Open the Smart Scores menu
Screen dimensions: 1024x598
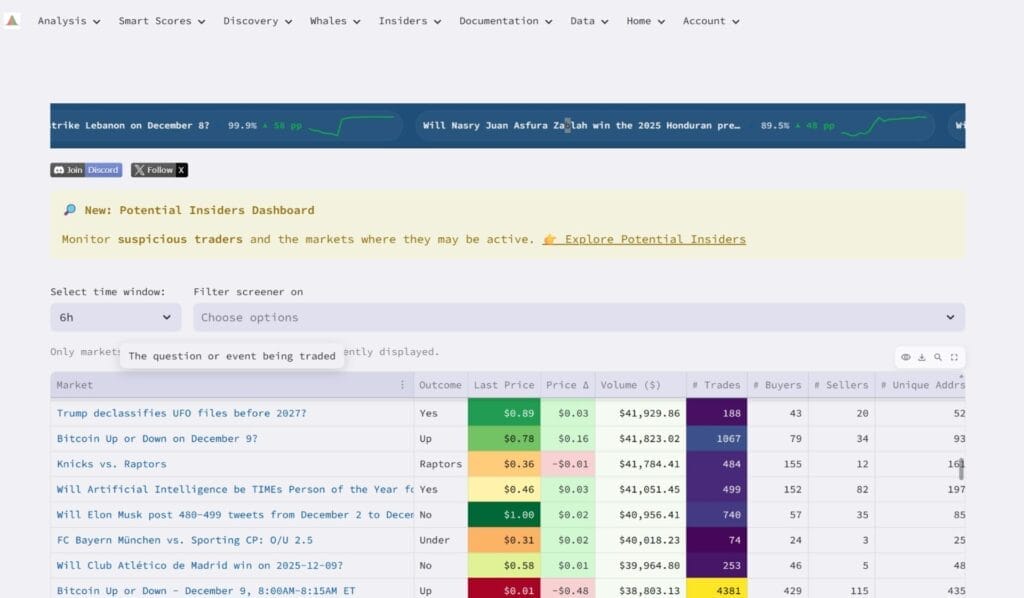[x=161, y=21]
